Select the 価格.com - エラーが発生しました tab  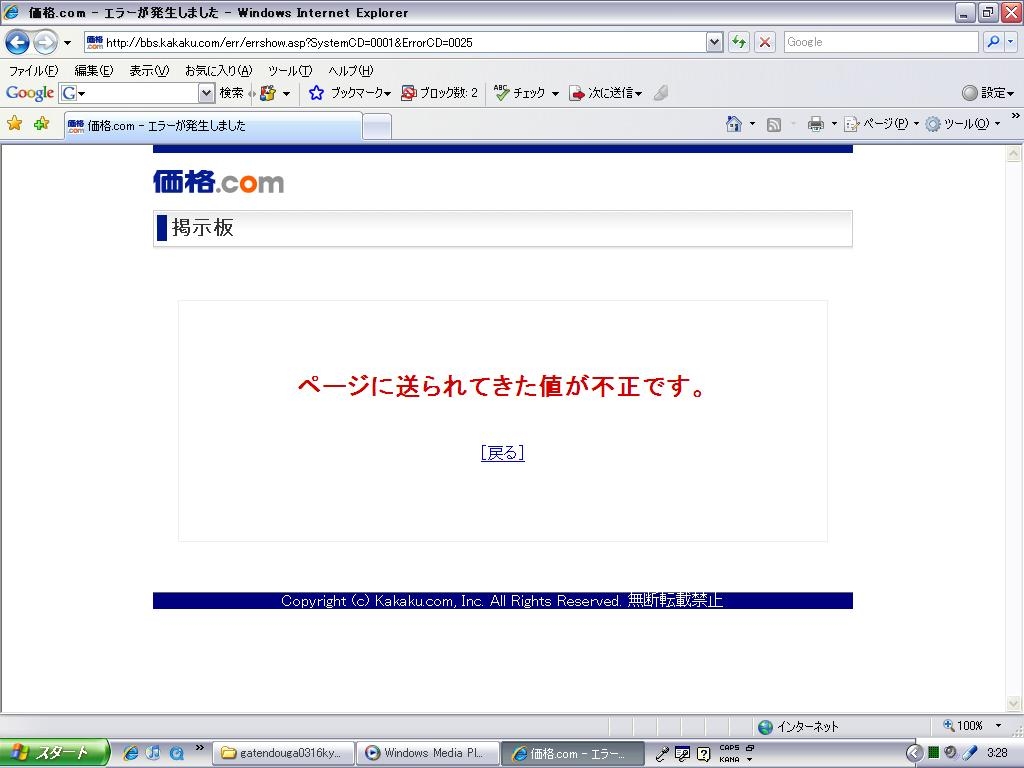coord(213,125)
